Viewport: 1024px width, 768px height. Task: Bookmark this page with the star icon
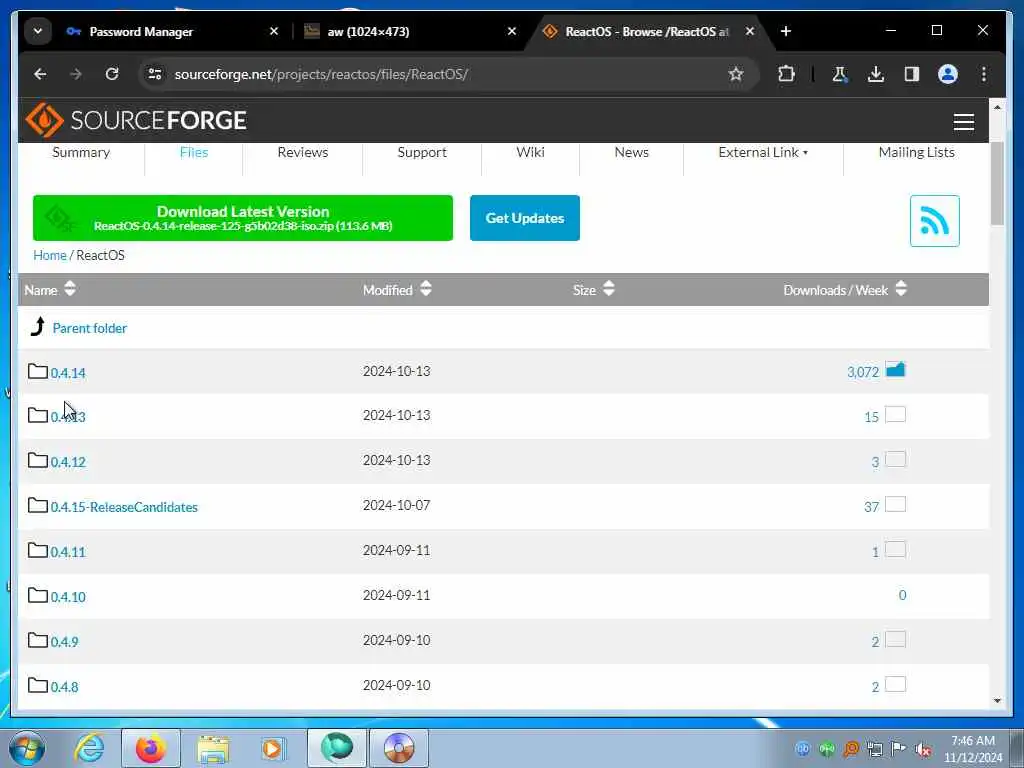[736, 74]
